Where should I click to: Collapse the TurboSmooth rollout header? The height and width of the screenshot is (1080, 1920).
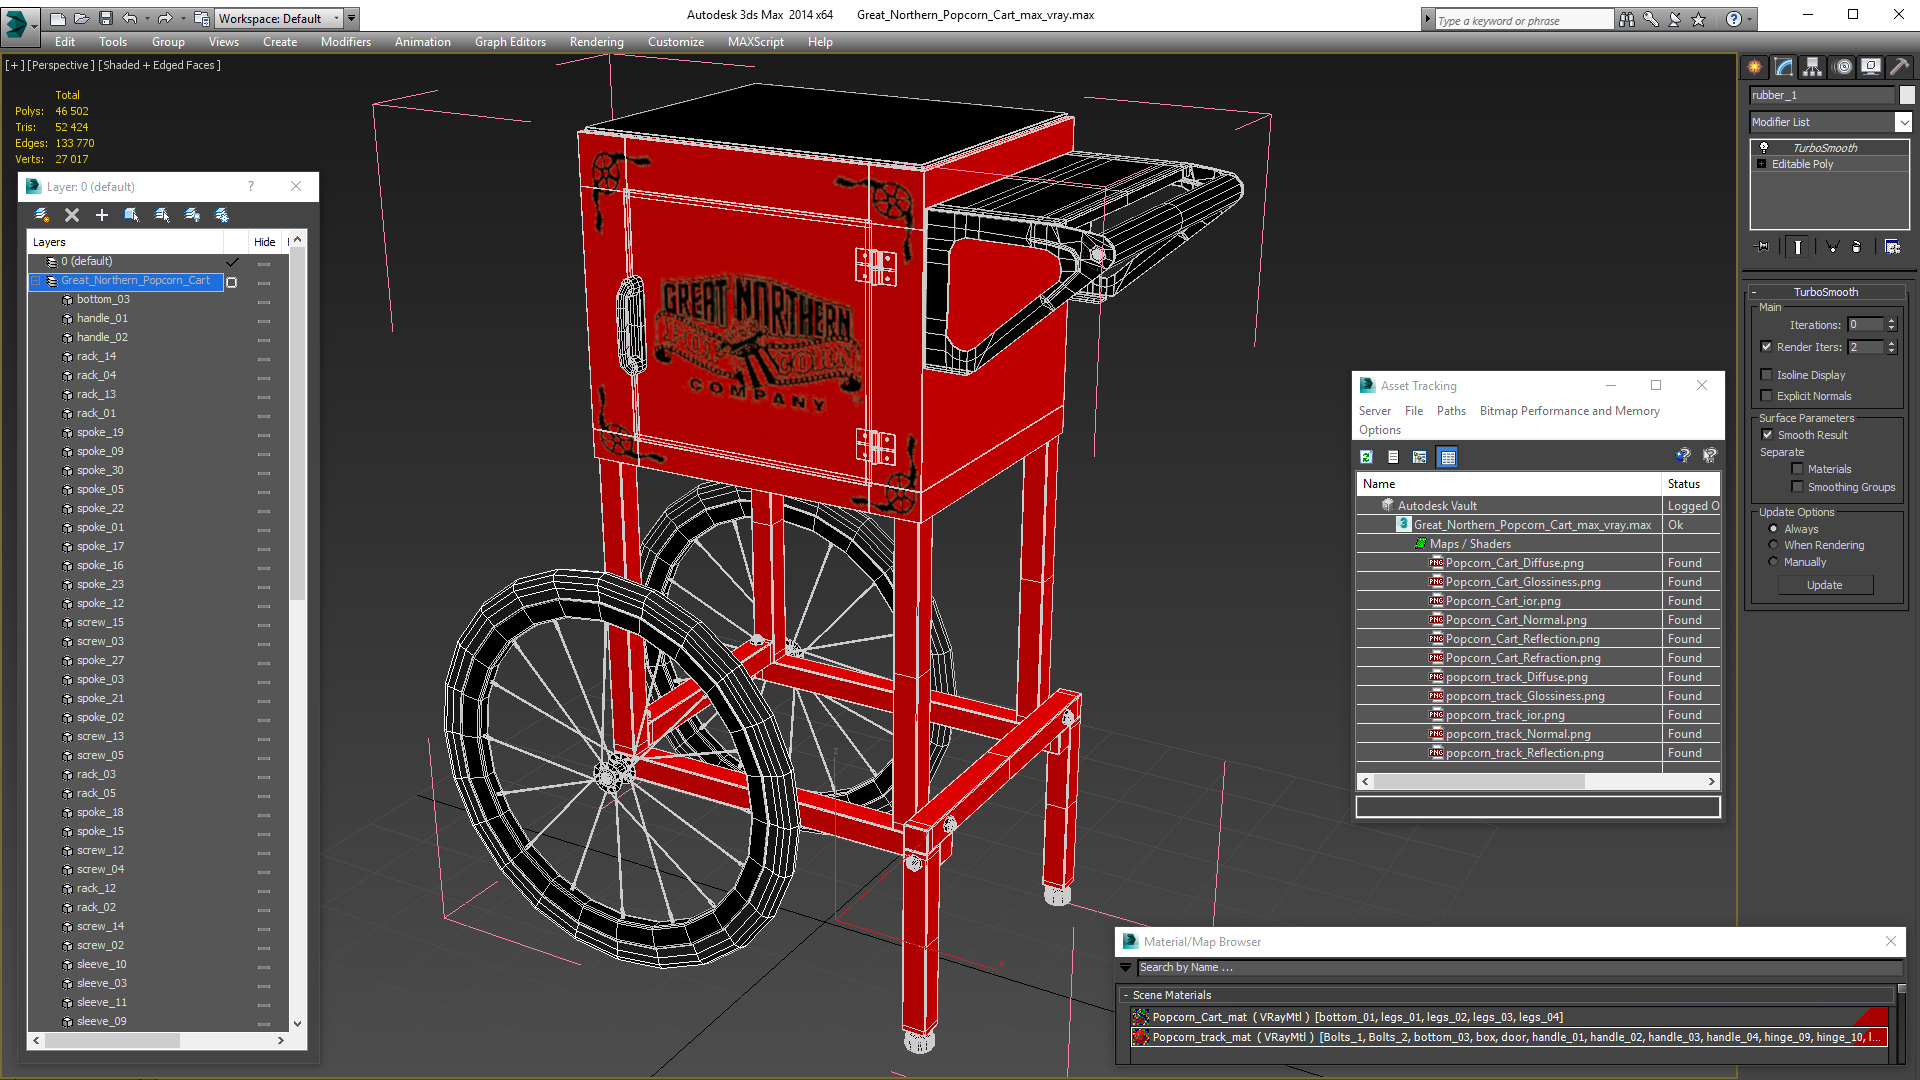click(x=1825, y=292)
